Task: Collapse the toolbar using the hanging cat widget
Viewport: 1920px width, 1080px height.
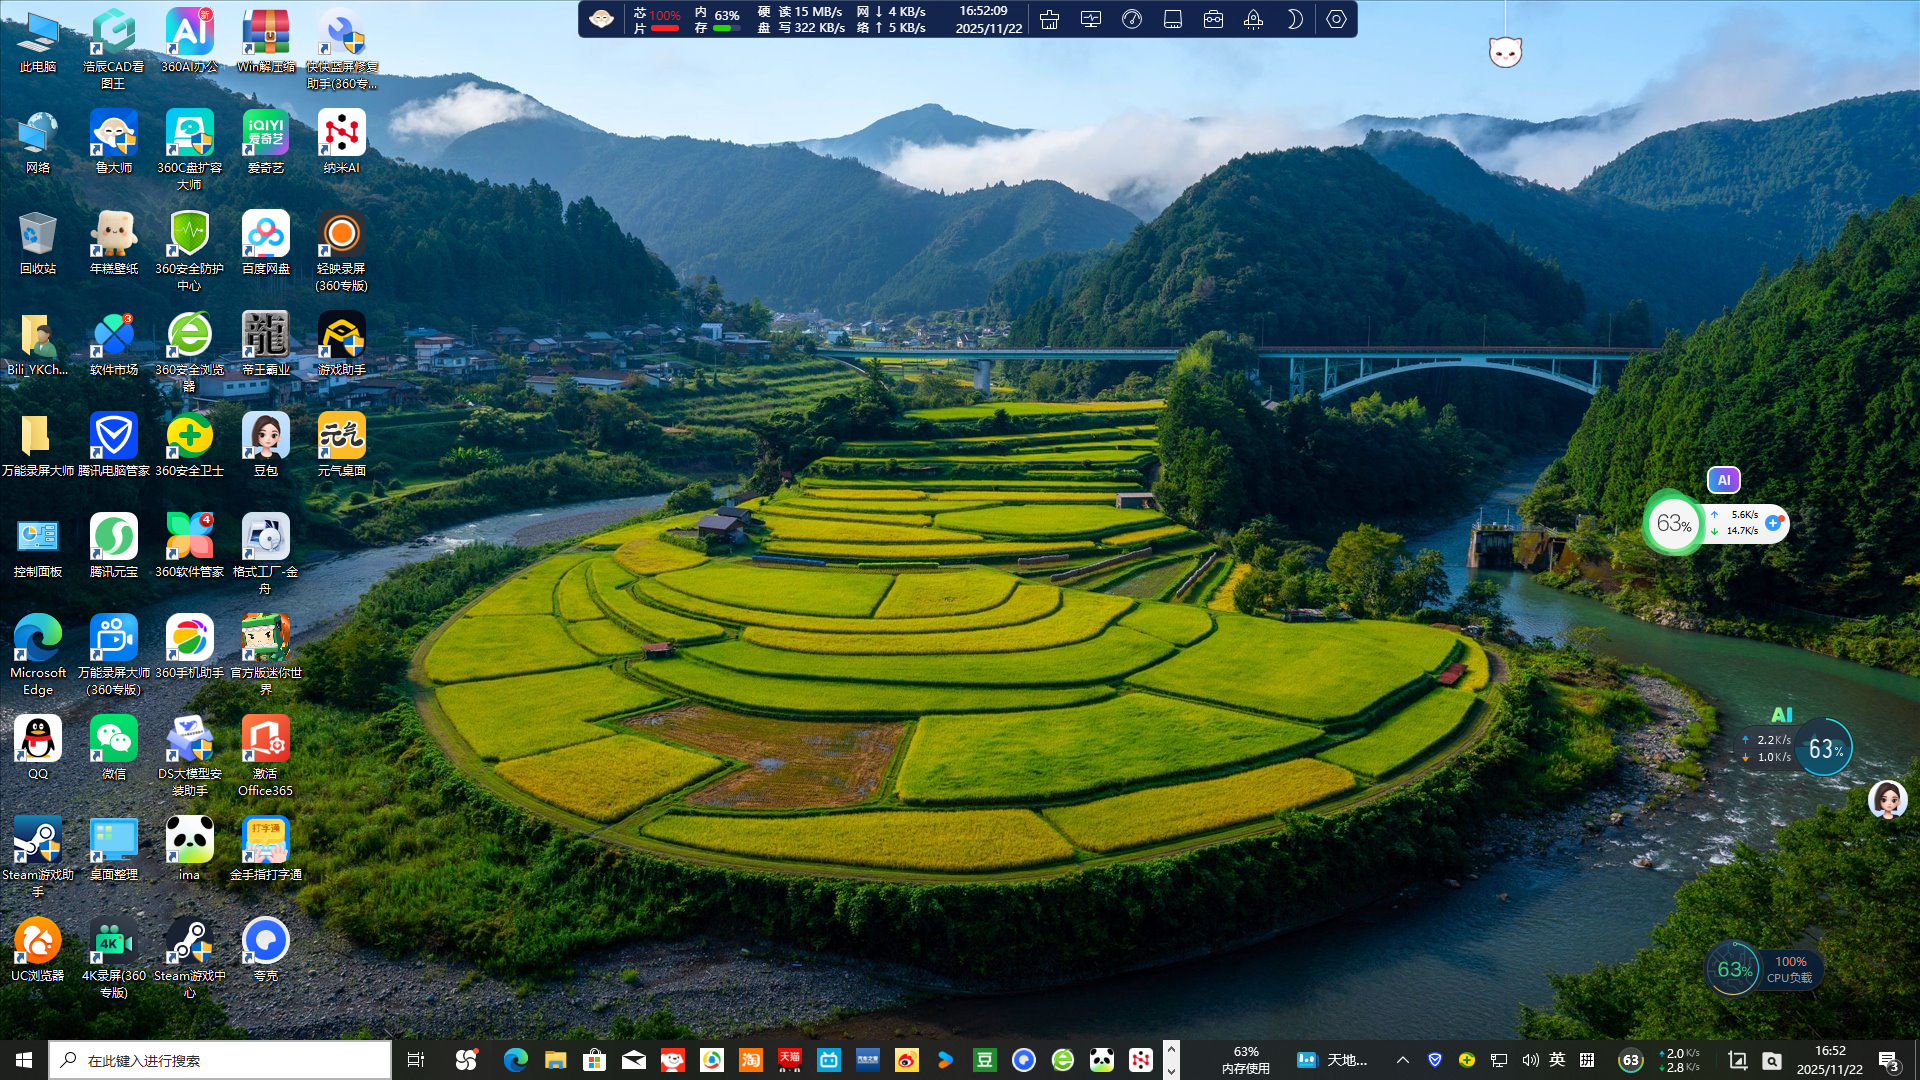Action: click(x=1506, y=50)
